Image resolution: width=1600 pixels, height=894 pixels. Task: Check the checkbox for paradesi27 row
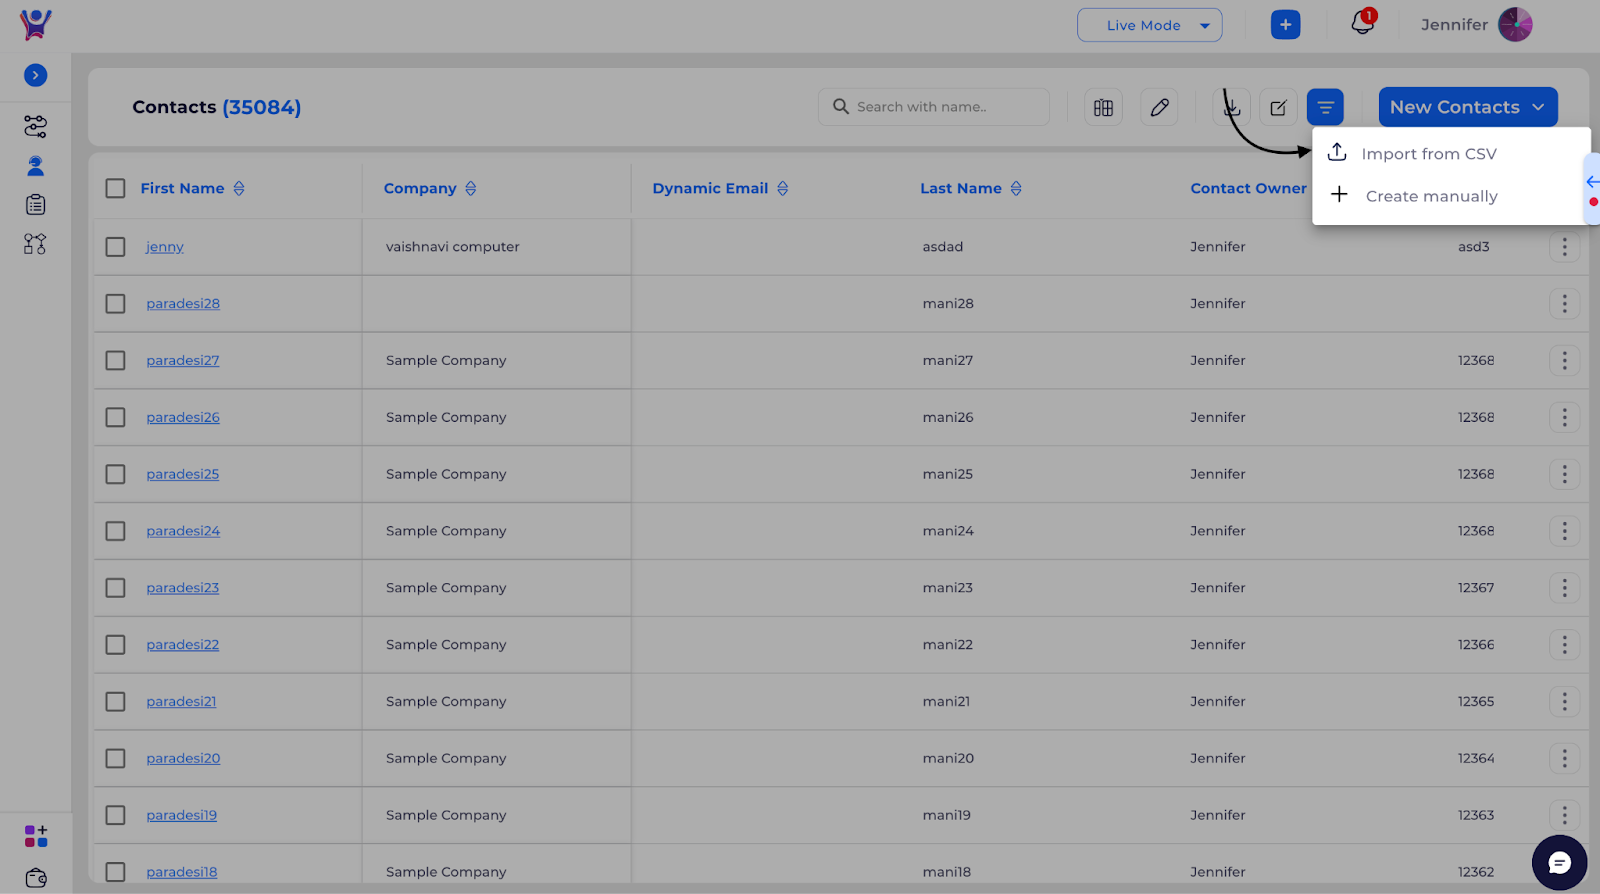click(116, 360)
